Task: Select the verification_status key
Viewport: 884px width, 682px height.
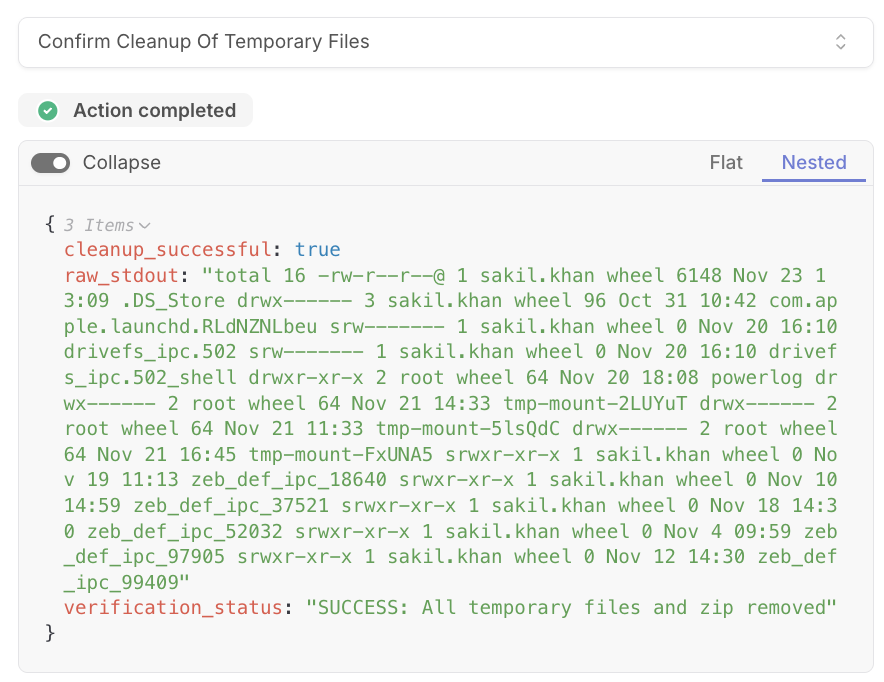Action: click(173, 608)
